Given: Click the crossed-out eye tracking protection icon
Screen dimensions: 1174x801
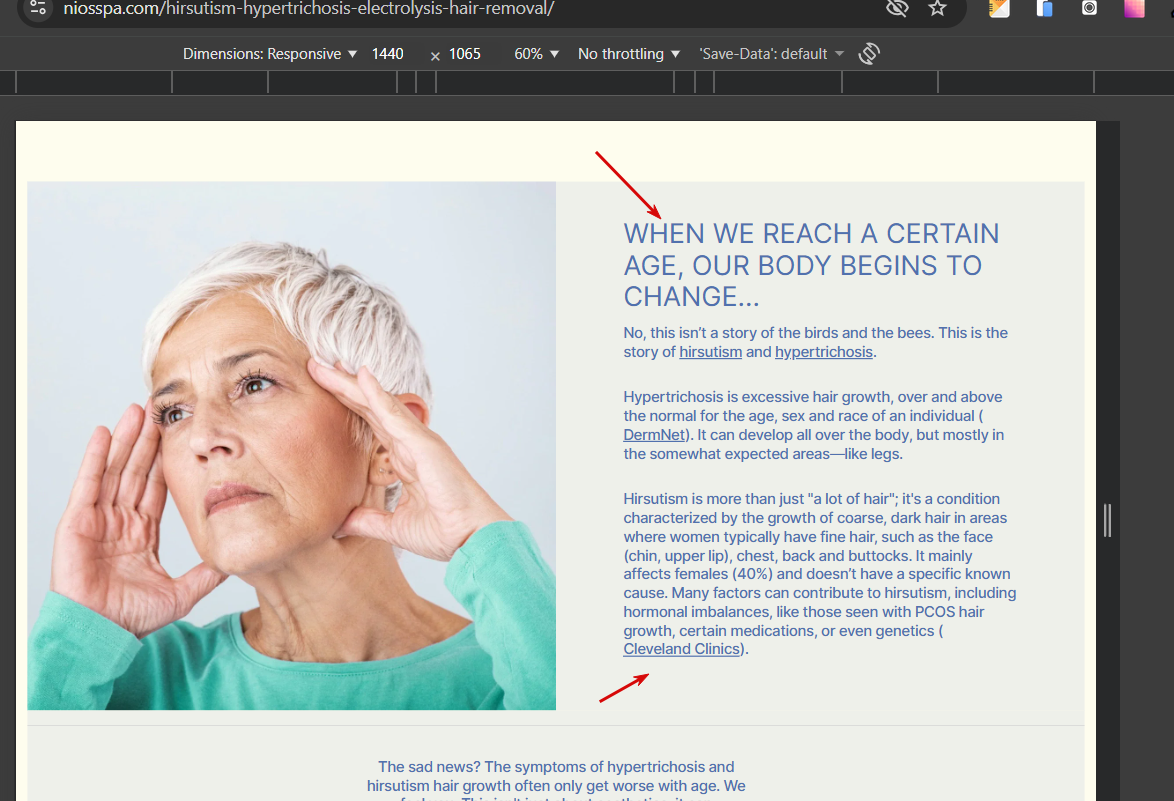Looking at the screenshot, I should click(x=897, y=8).
